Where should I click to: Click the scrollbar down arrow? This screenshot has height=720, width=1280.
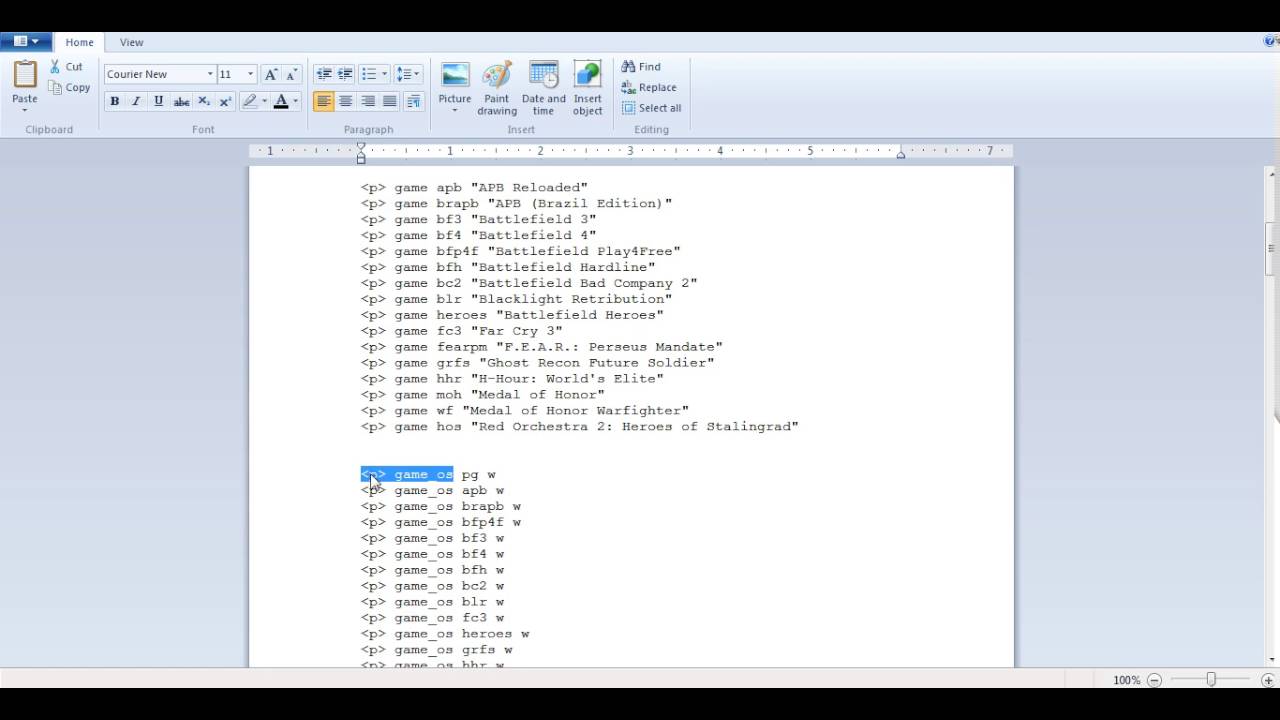1271,660
